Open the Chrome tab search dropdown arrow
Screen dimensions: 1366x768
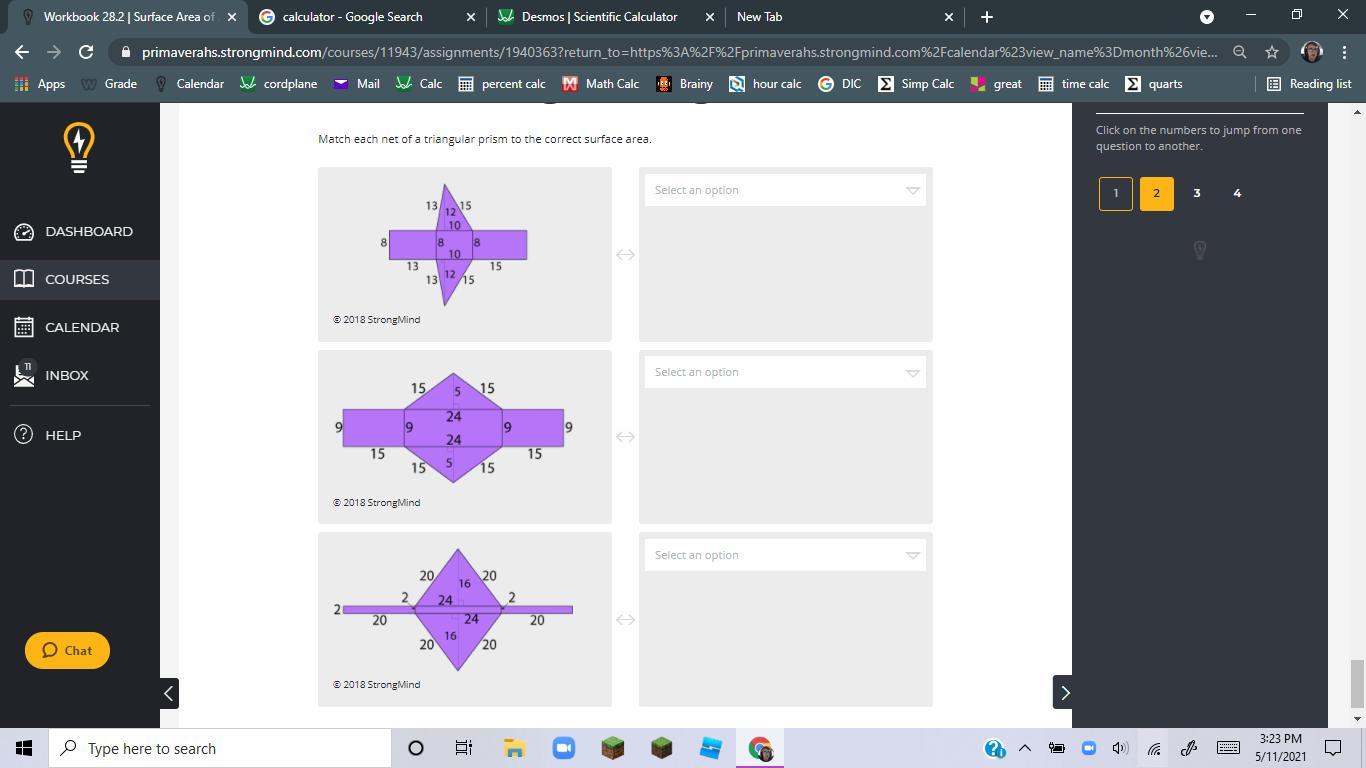(1207, 17)
